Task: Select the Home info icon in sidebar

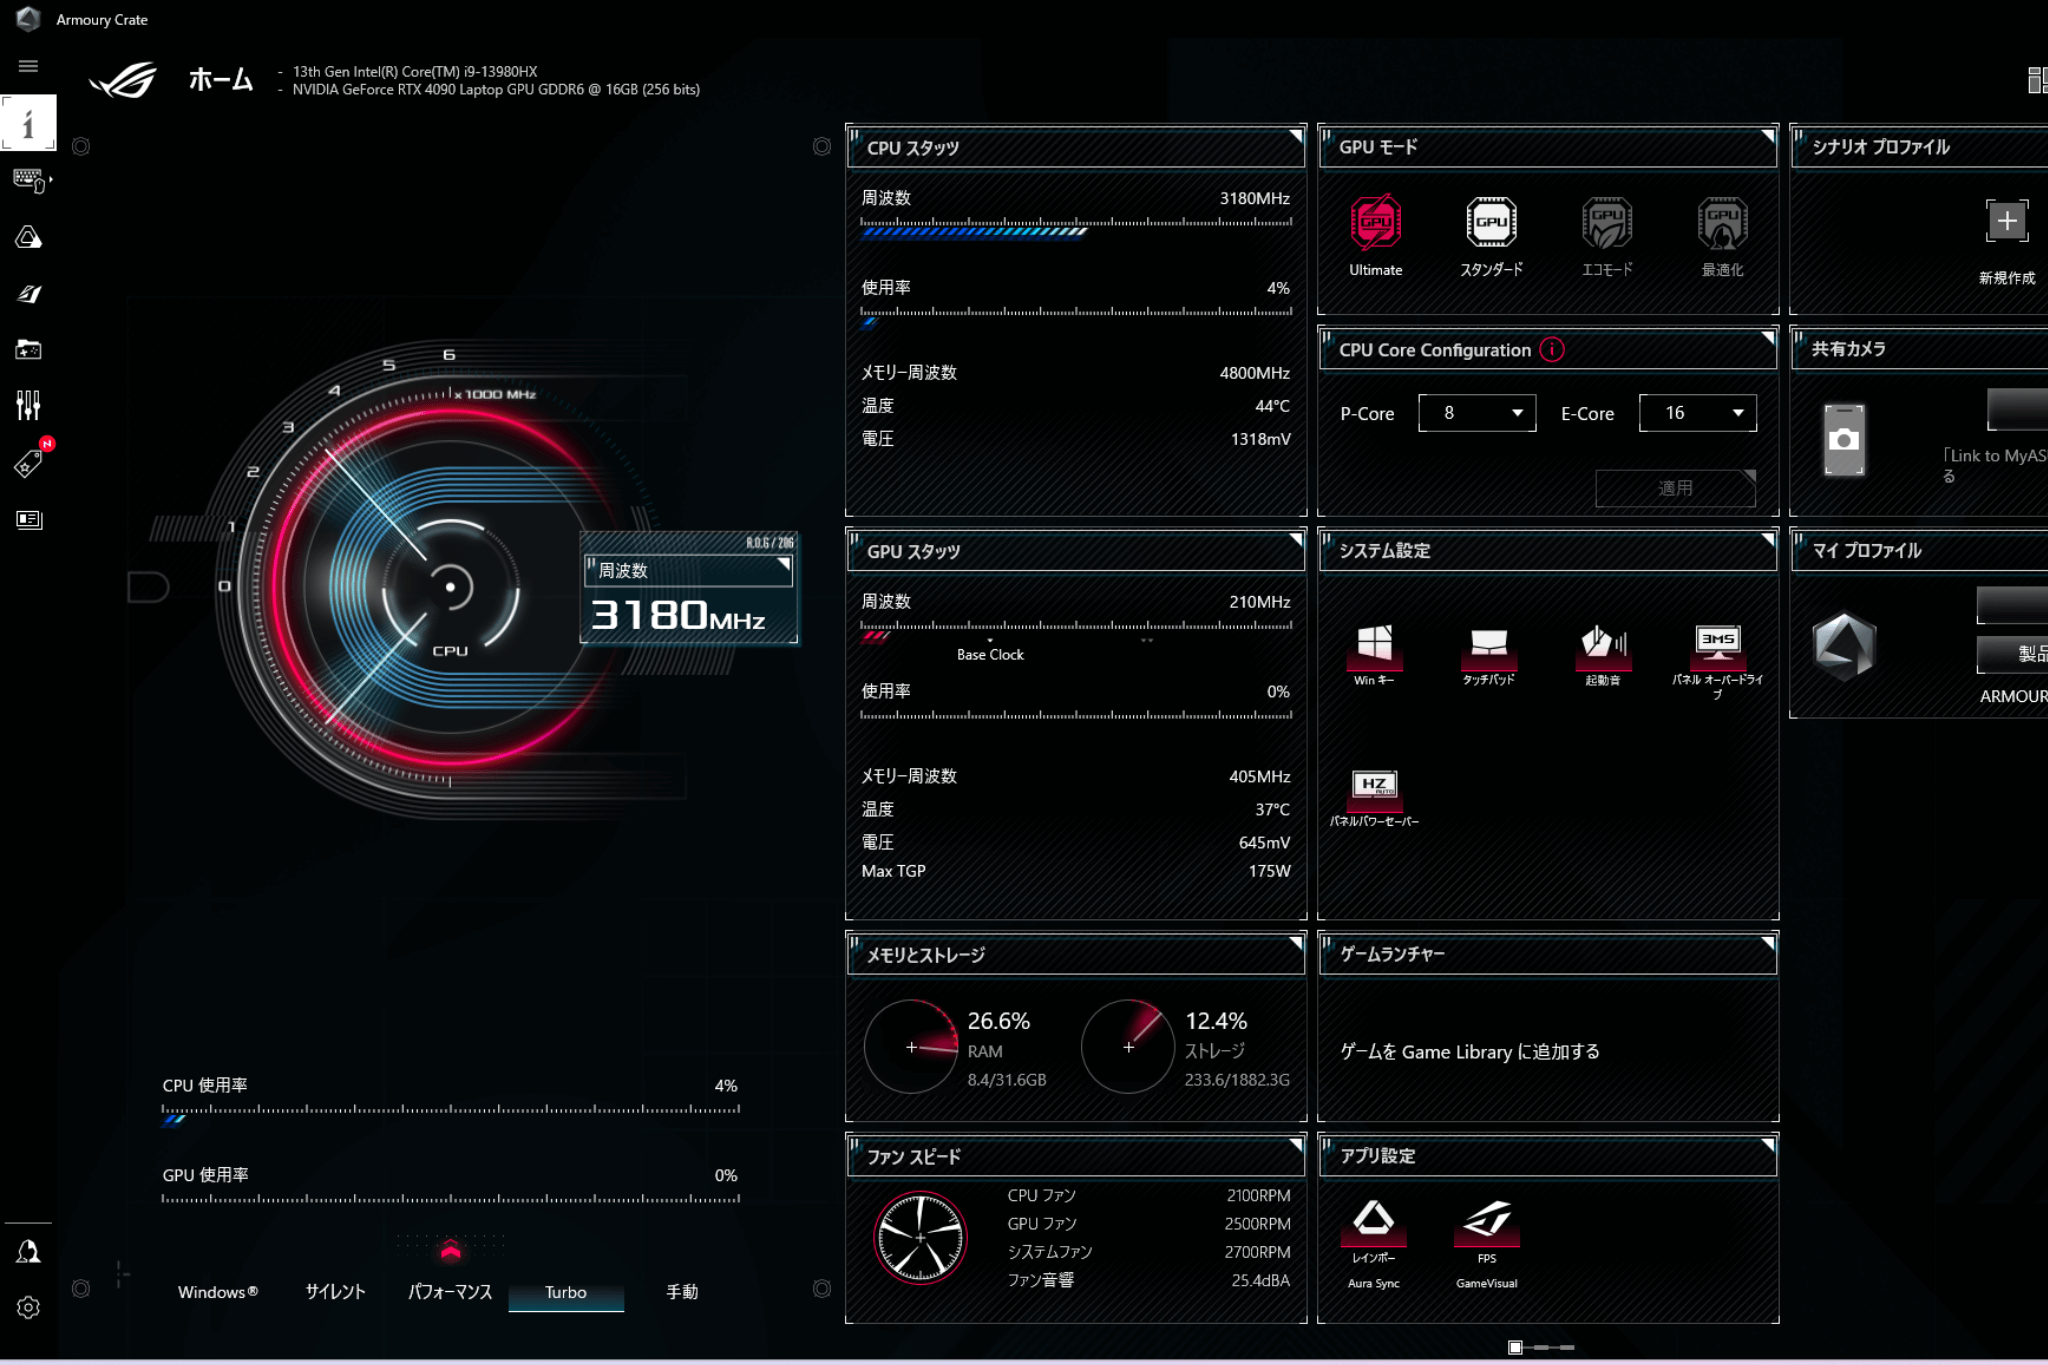Action: click(x=28, y=123)
